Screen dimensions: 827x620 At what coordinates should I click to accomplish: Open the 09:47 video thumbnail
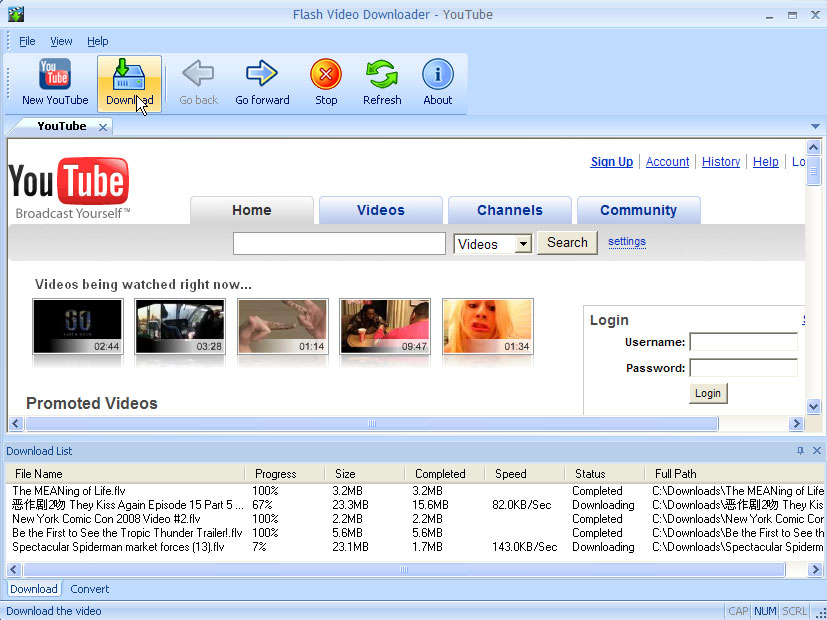tap(385, 326)
